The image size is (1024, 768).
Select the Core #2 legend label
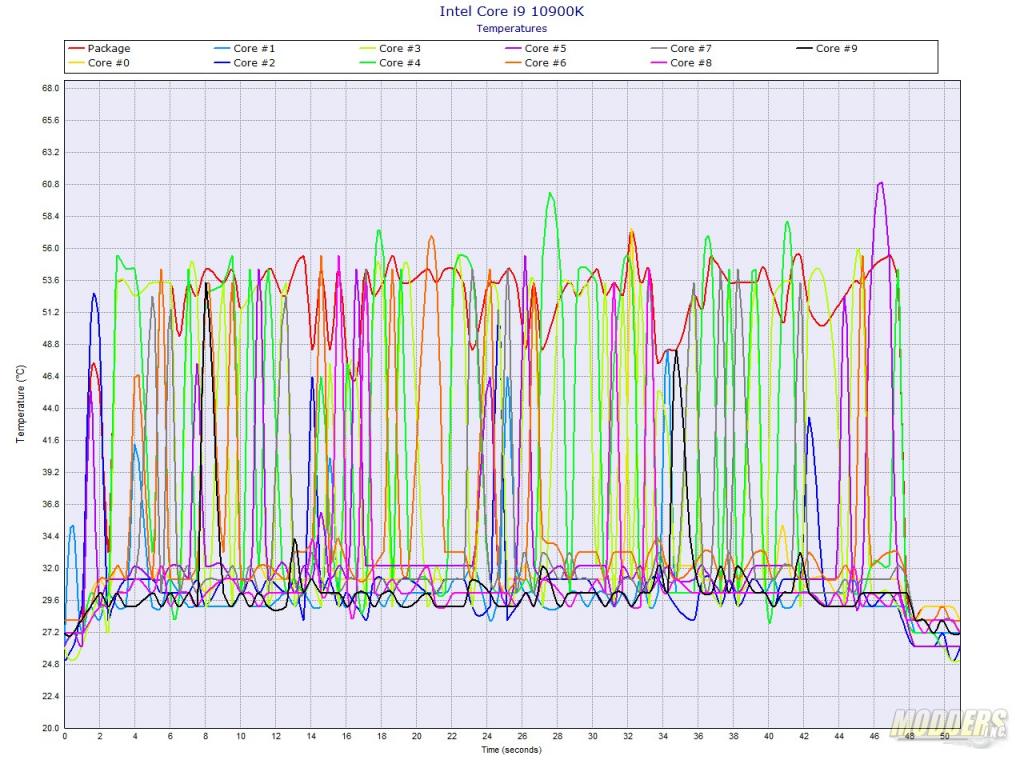pos(254,63)
